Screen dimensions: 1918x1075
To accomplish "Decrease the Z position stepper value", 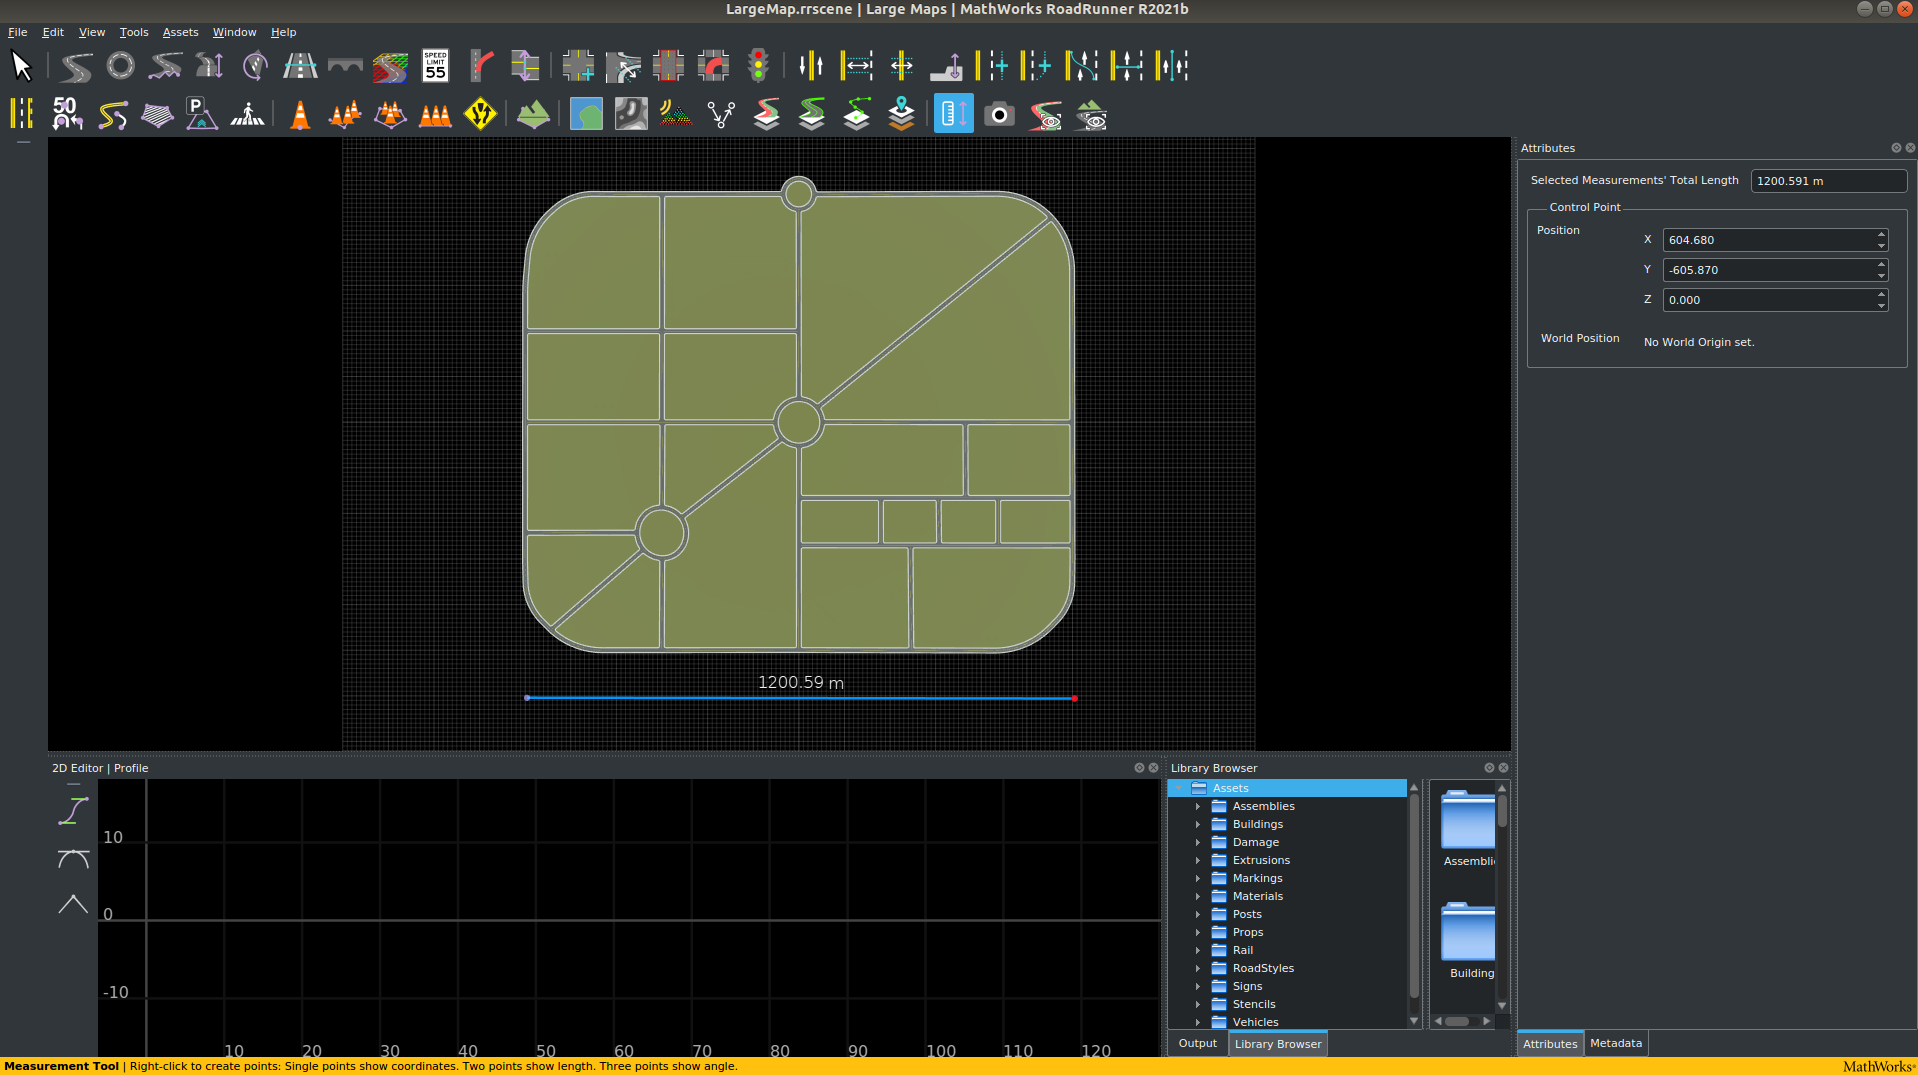I will coord(1881,305).
